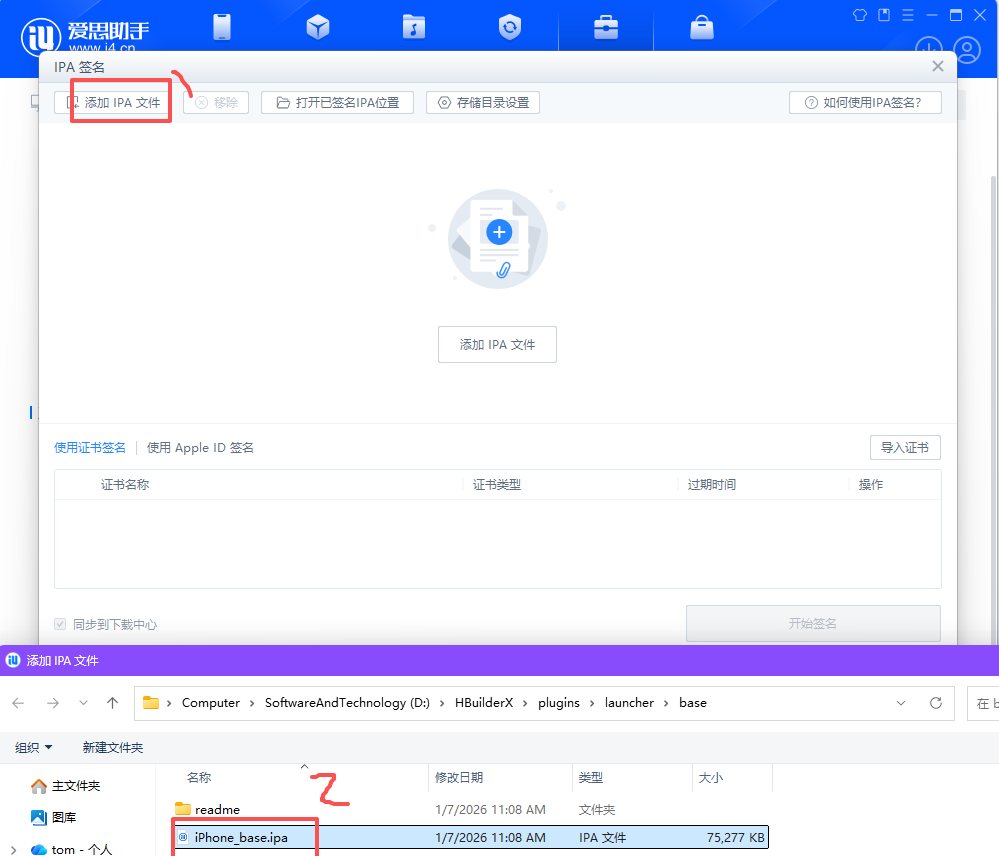999x856 pixels.
Task: Click the 开始签名 button
Action: coord(813,624)
